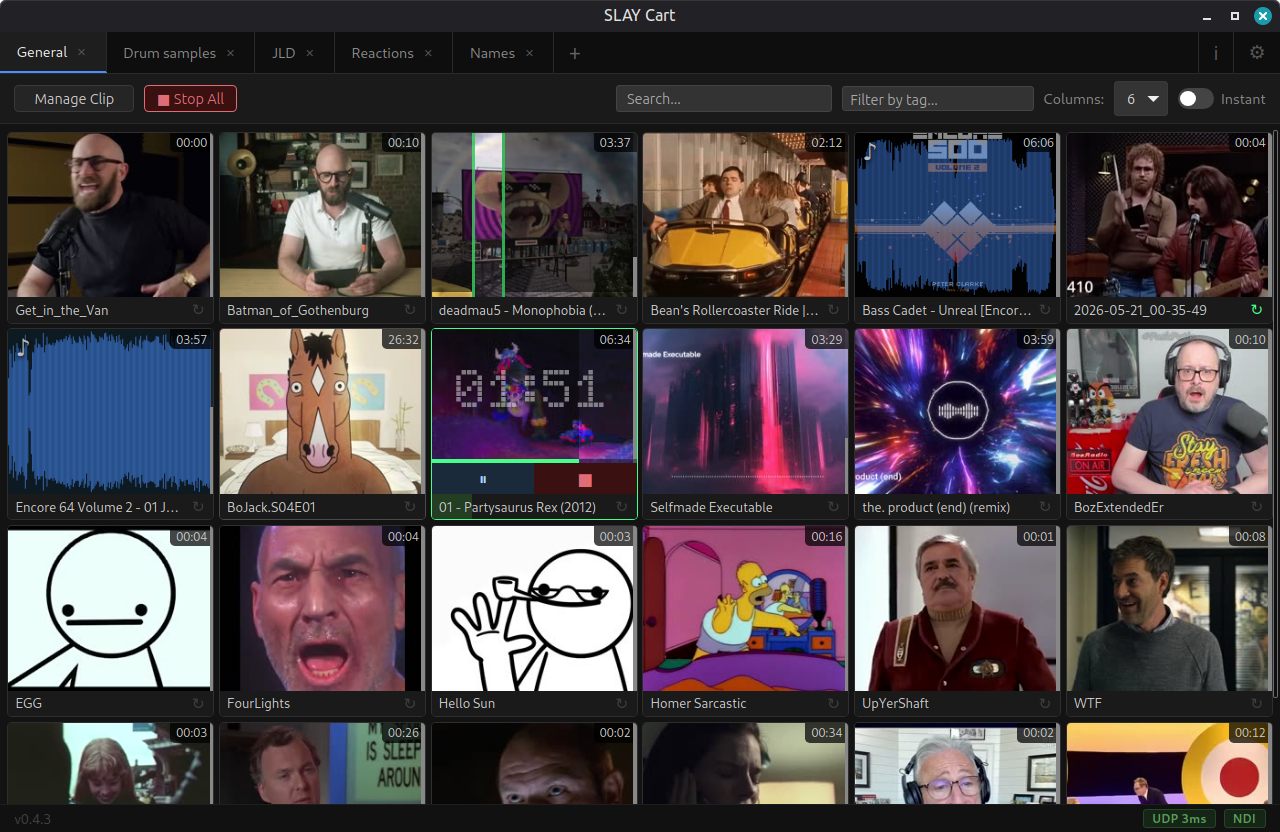The image size is (1280, 832).
Task: Toggle loop on Homer Sarcastic clip
Action: [x=833, y=703]
